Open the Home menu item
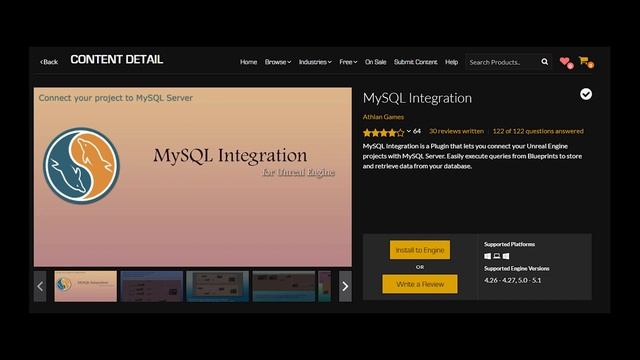Screen dimensions: 640x360 click(x=249, y=62)
